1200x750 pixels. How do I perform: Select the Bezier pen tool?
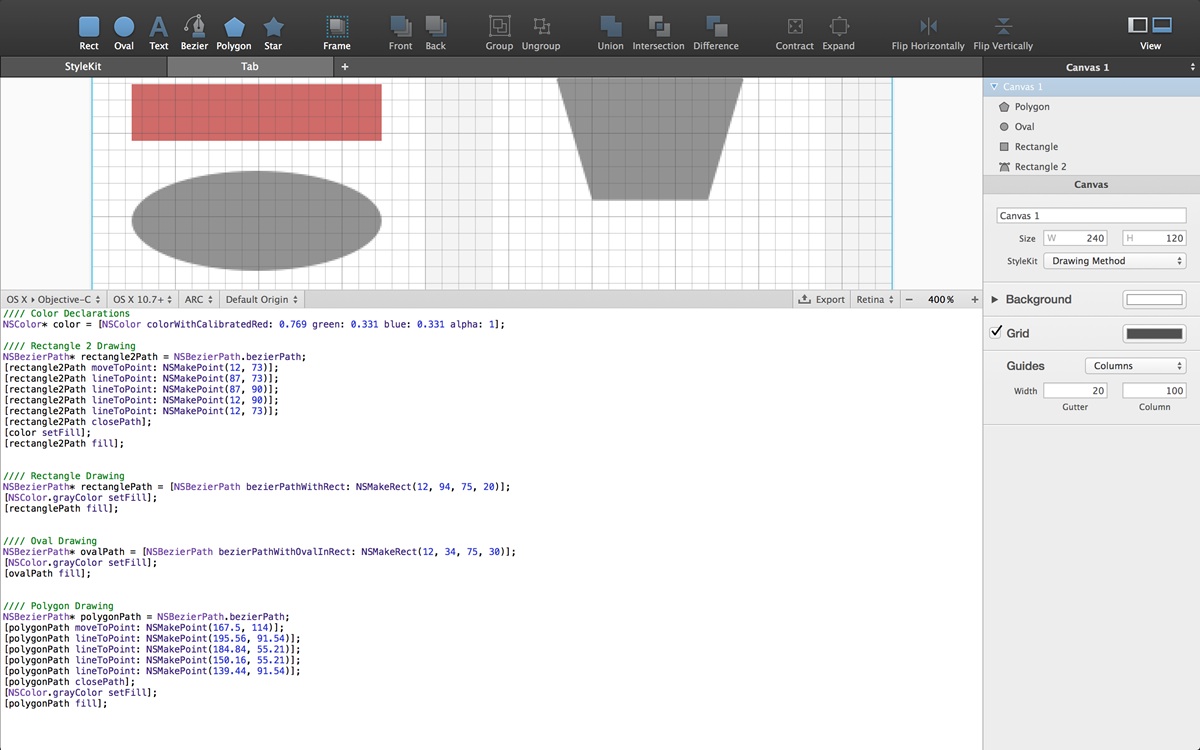pos(194,33)
